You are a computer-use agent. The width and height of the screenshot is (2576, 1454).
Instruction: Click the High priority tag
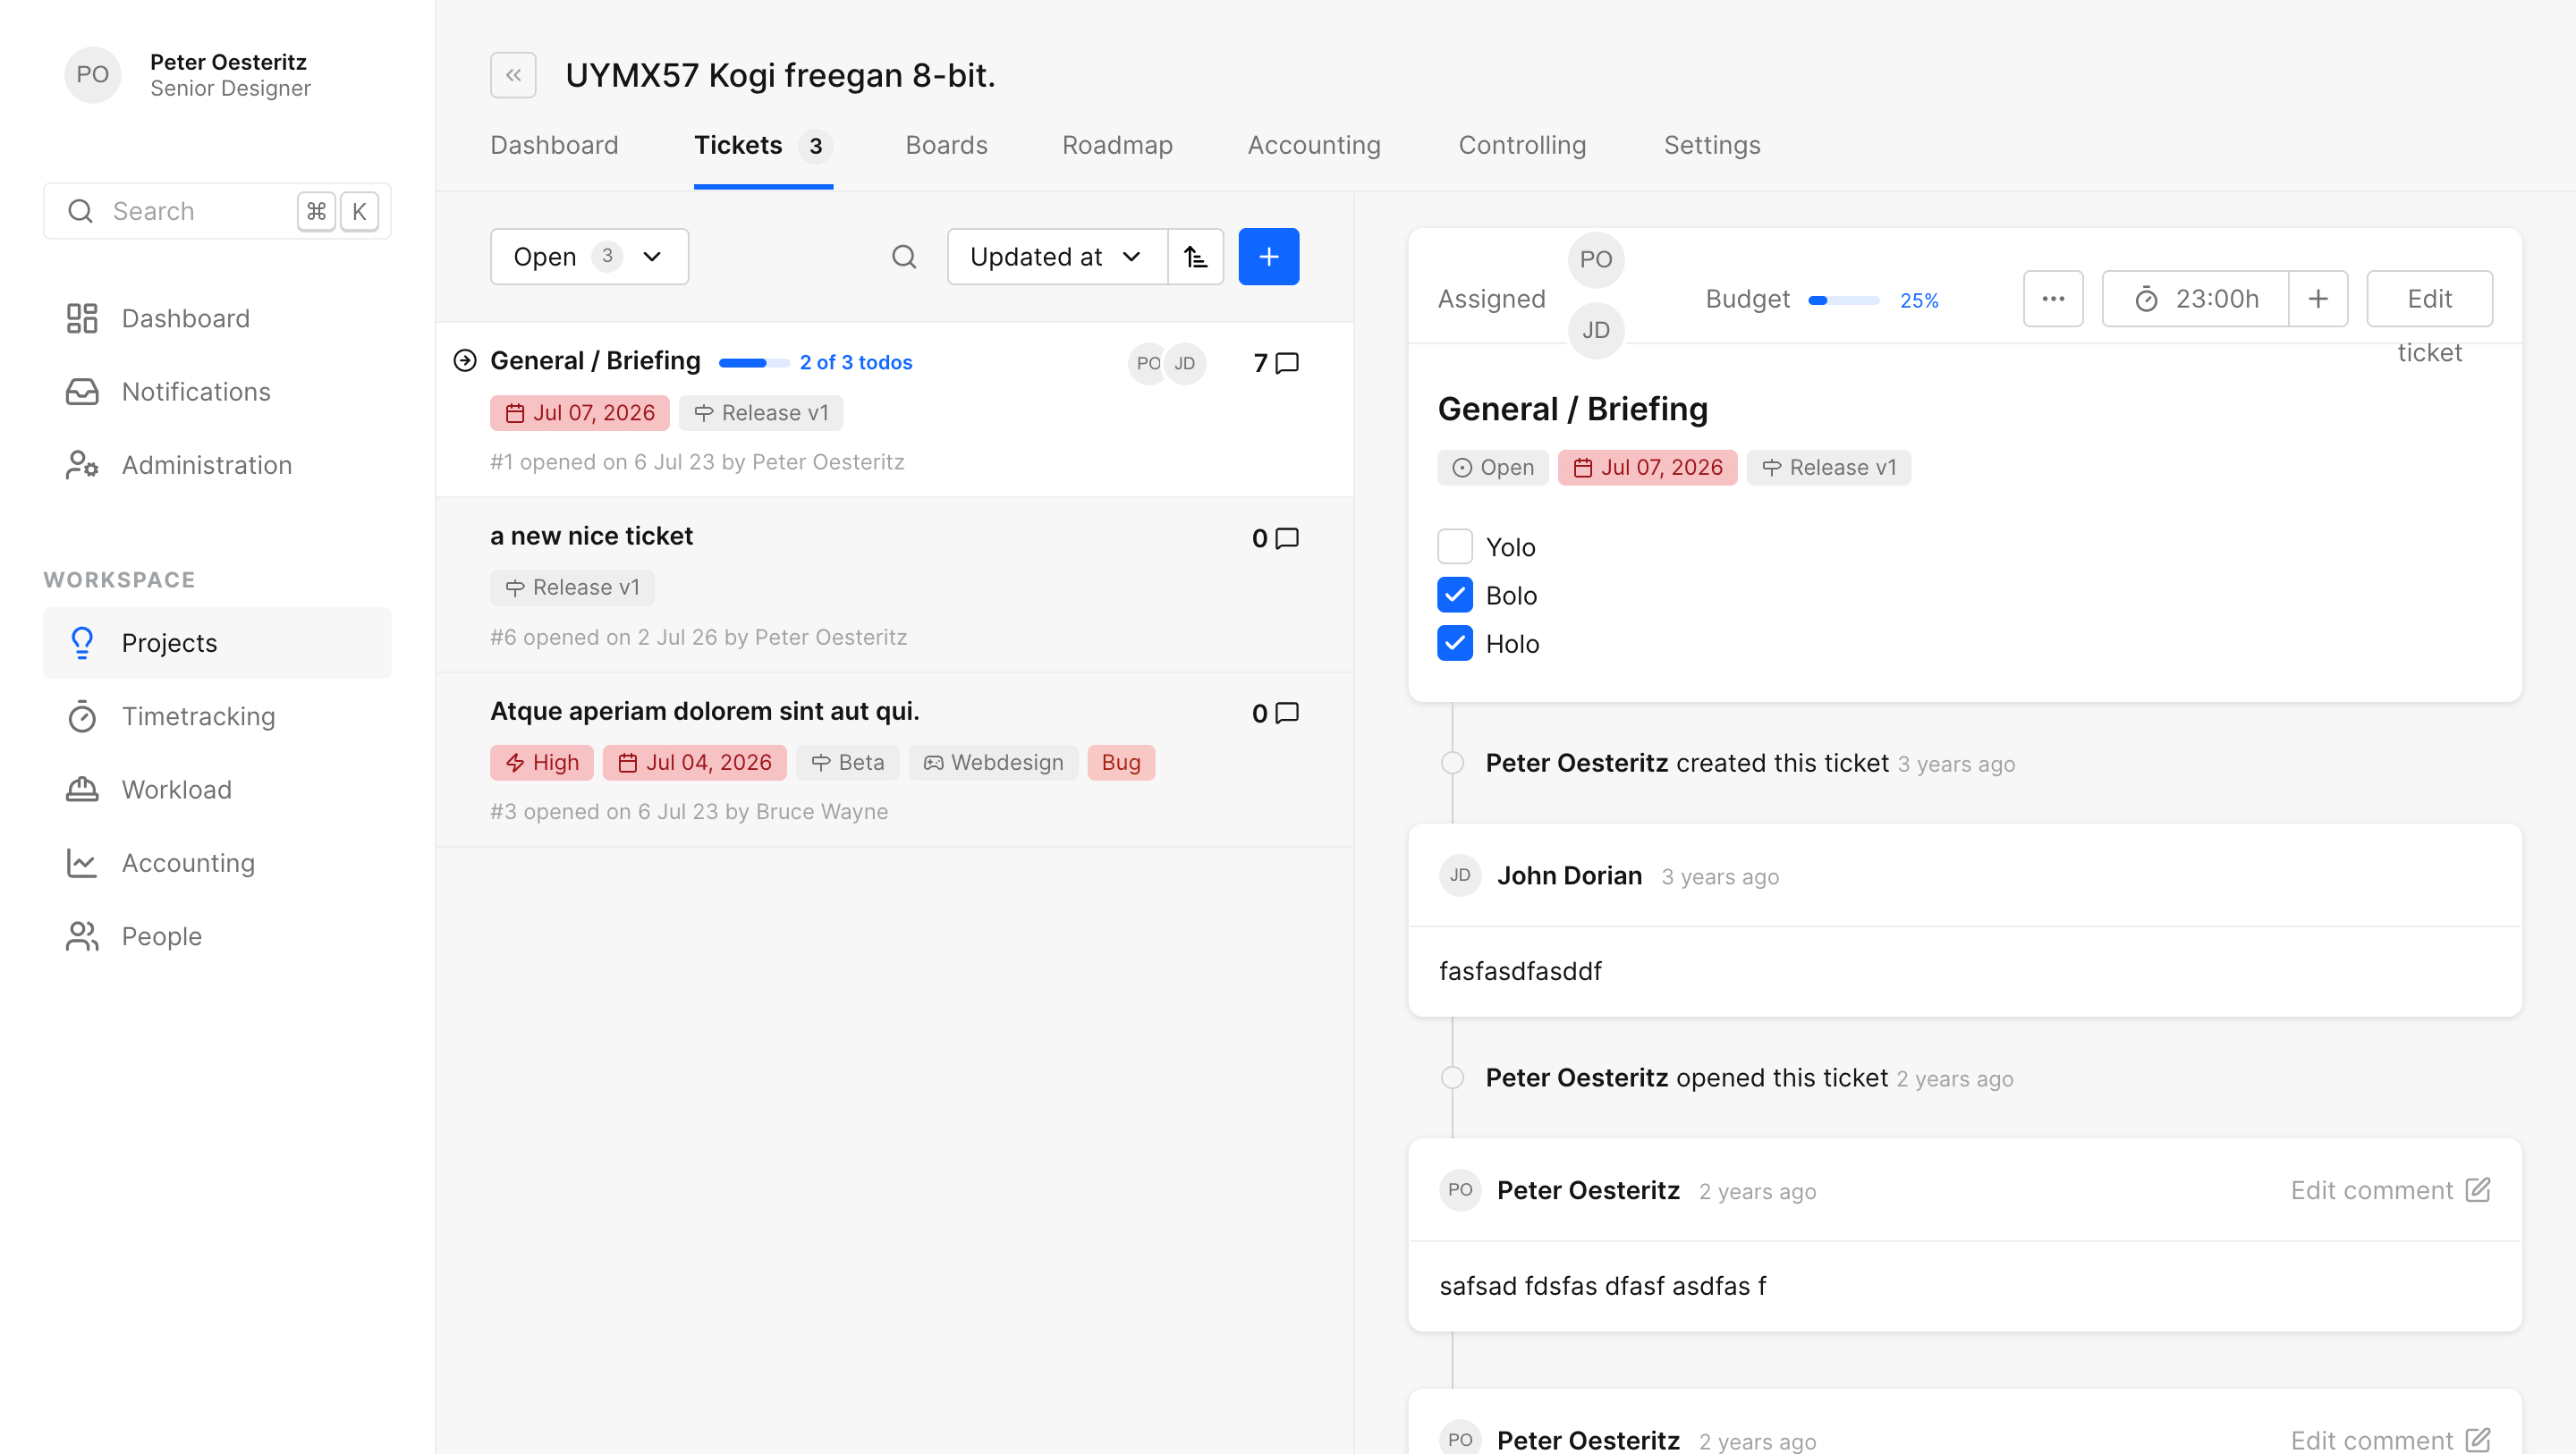click(541, 763)
